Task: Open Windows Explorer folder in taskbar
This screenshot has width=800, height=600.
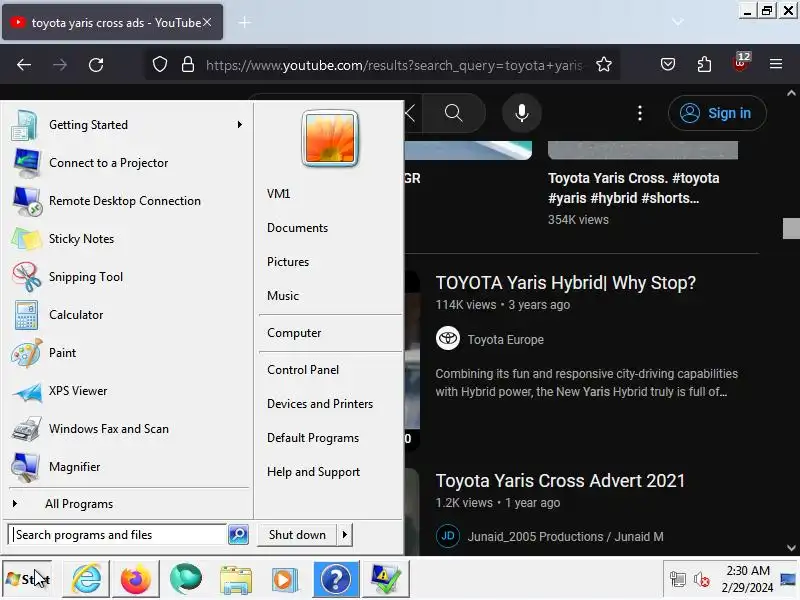Action: (x=236, y=579)
